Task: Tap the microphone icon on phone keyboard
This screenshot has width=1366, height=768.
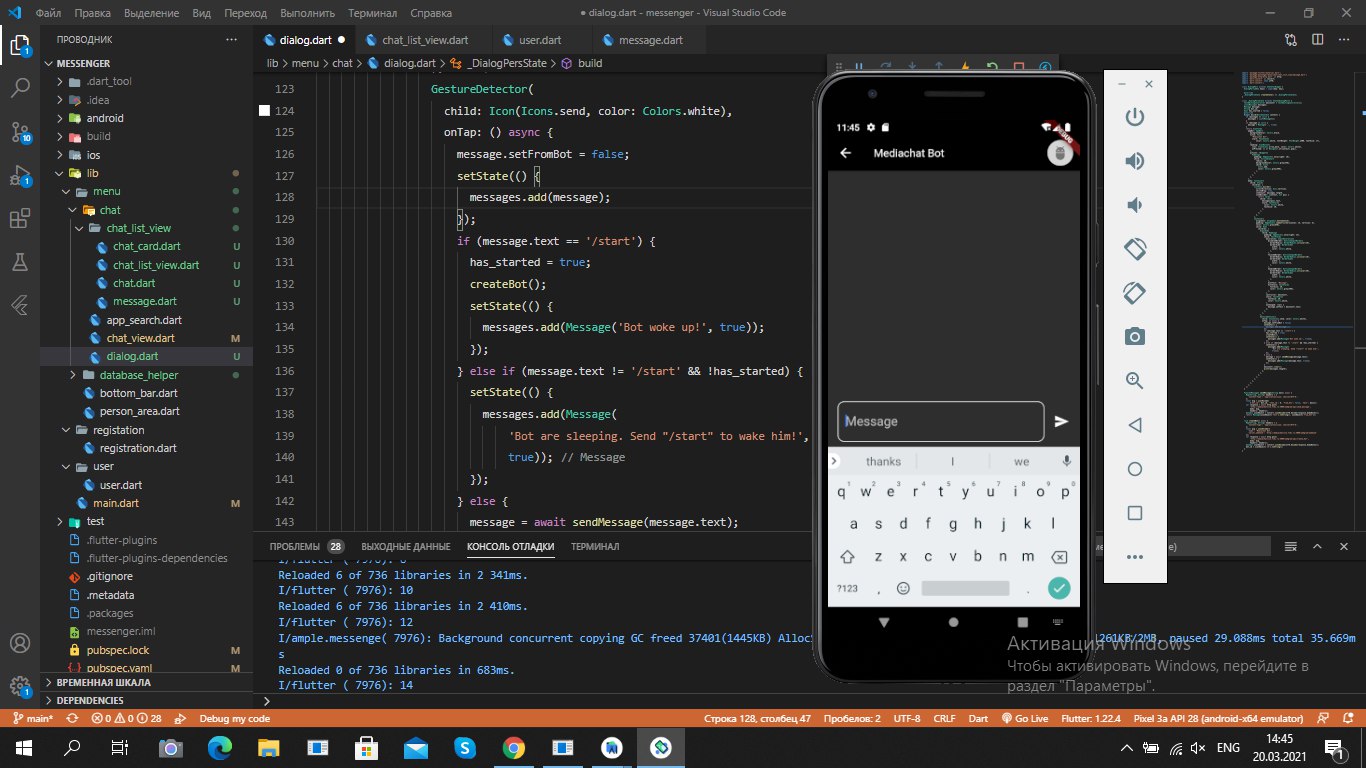Action: 1067,461
